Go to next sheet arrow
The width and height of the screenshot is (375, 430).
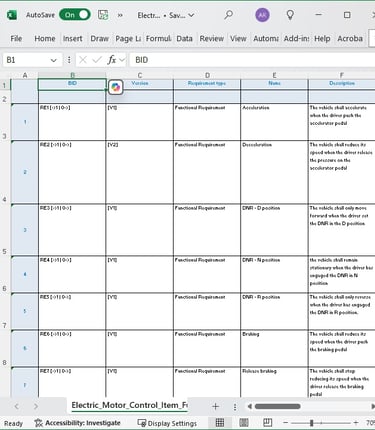click(36, 406)
